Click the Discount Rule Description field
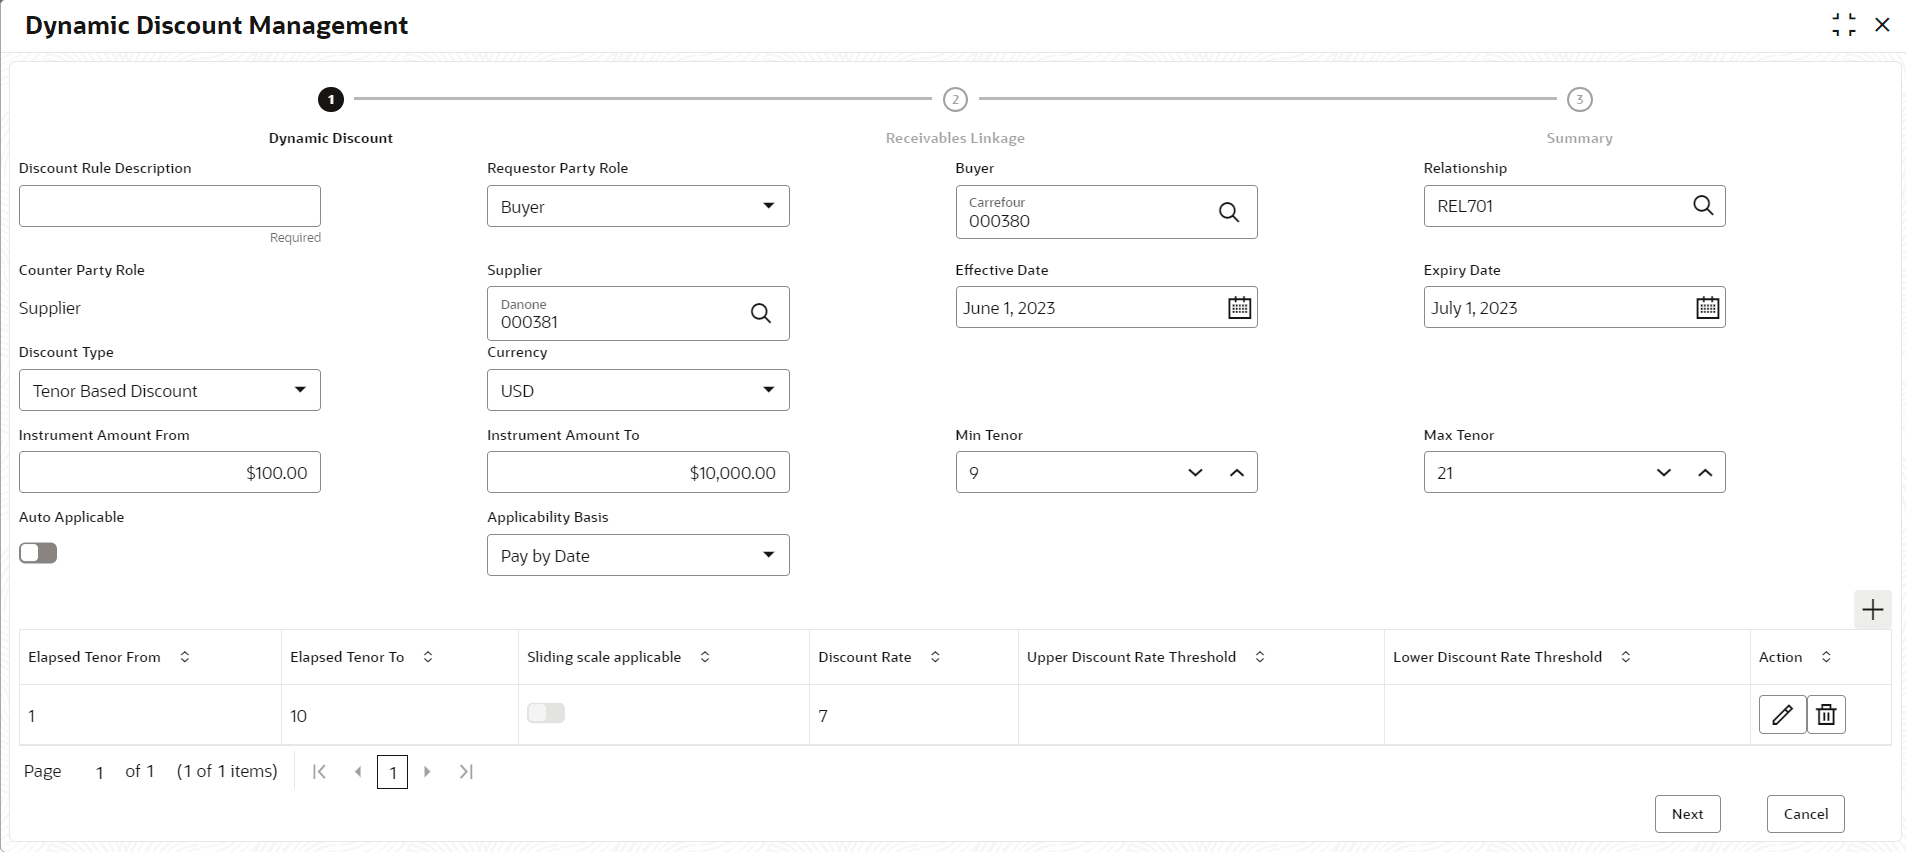 170,206
